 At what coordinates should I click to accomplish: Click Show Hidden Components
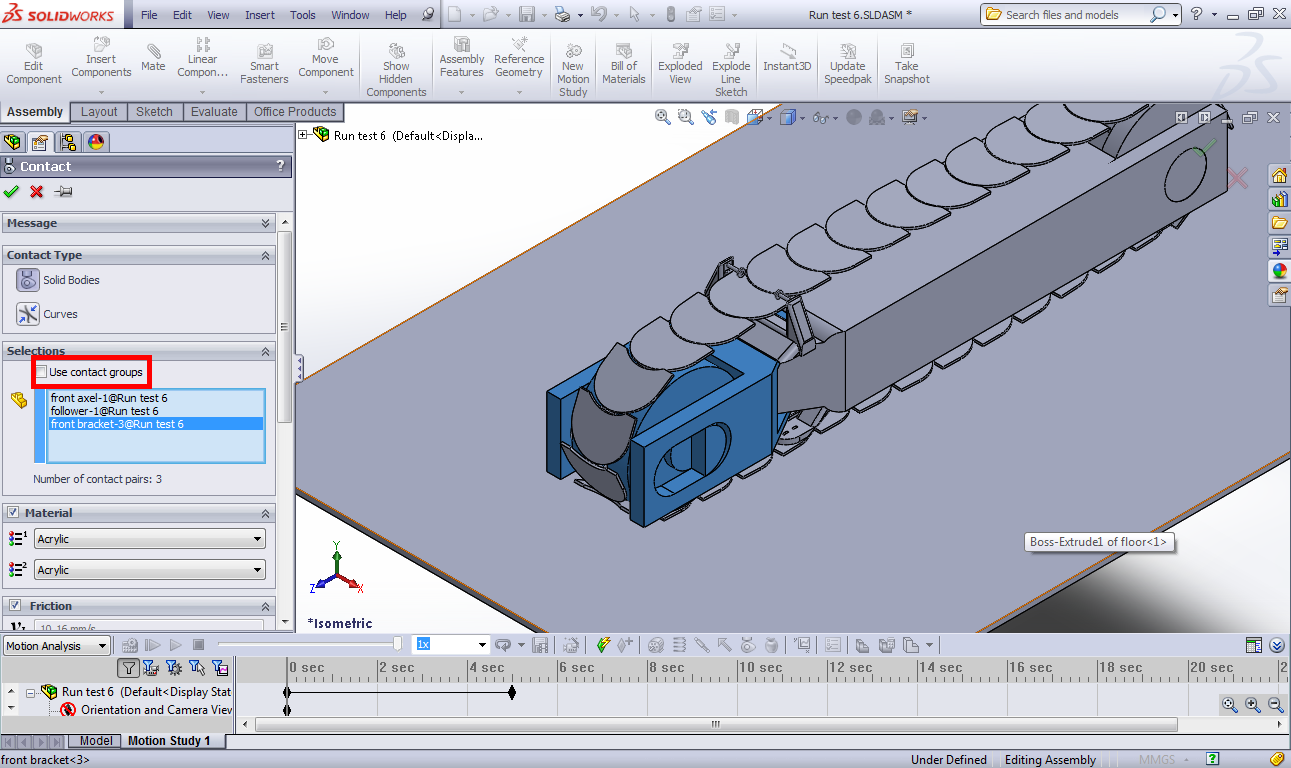coord(396,70)
